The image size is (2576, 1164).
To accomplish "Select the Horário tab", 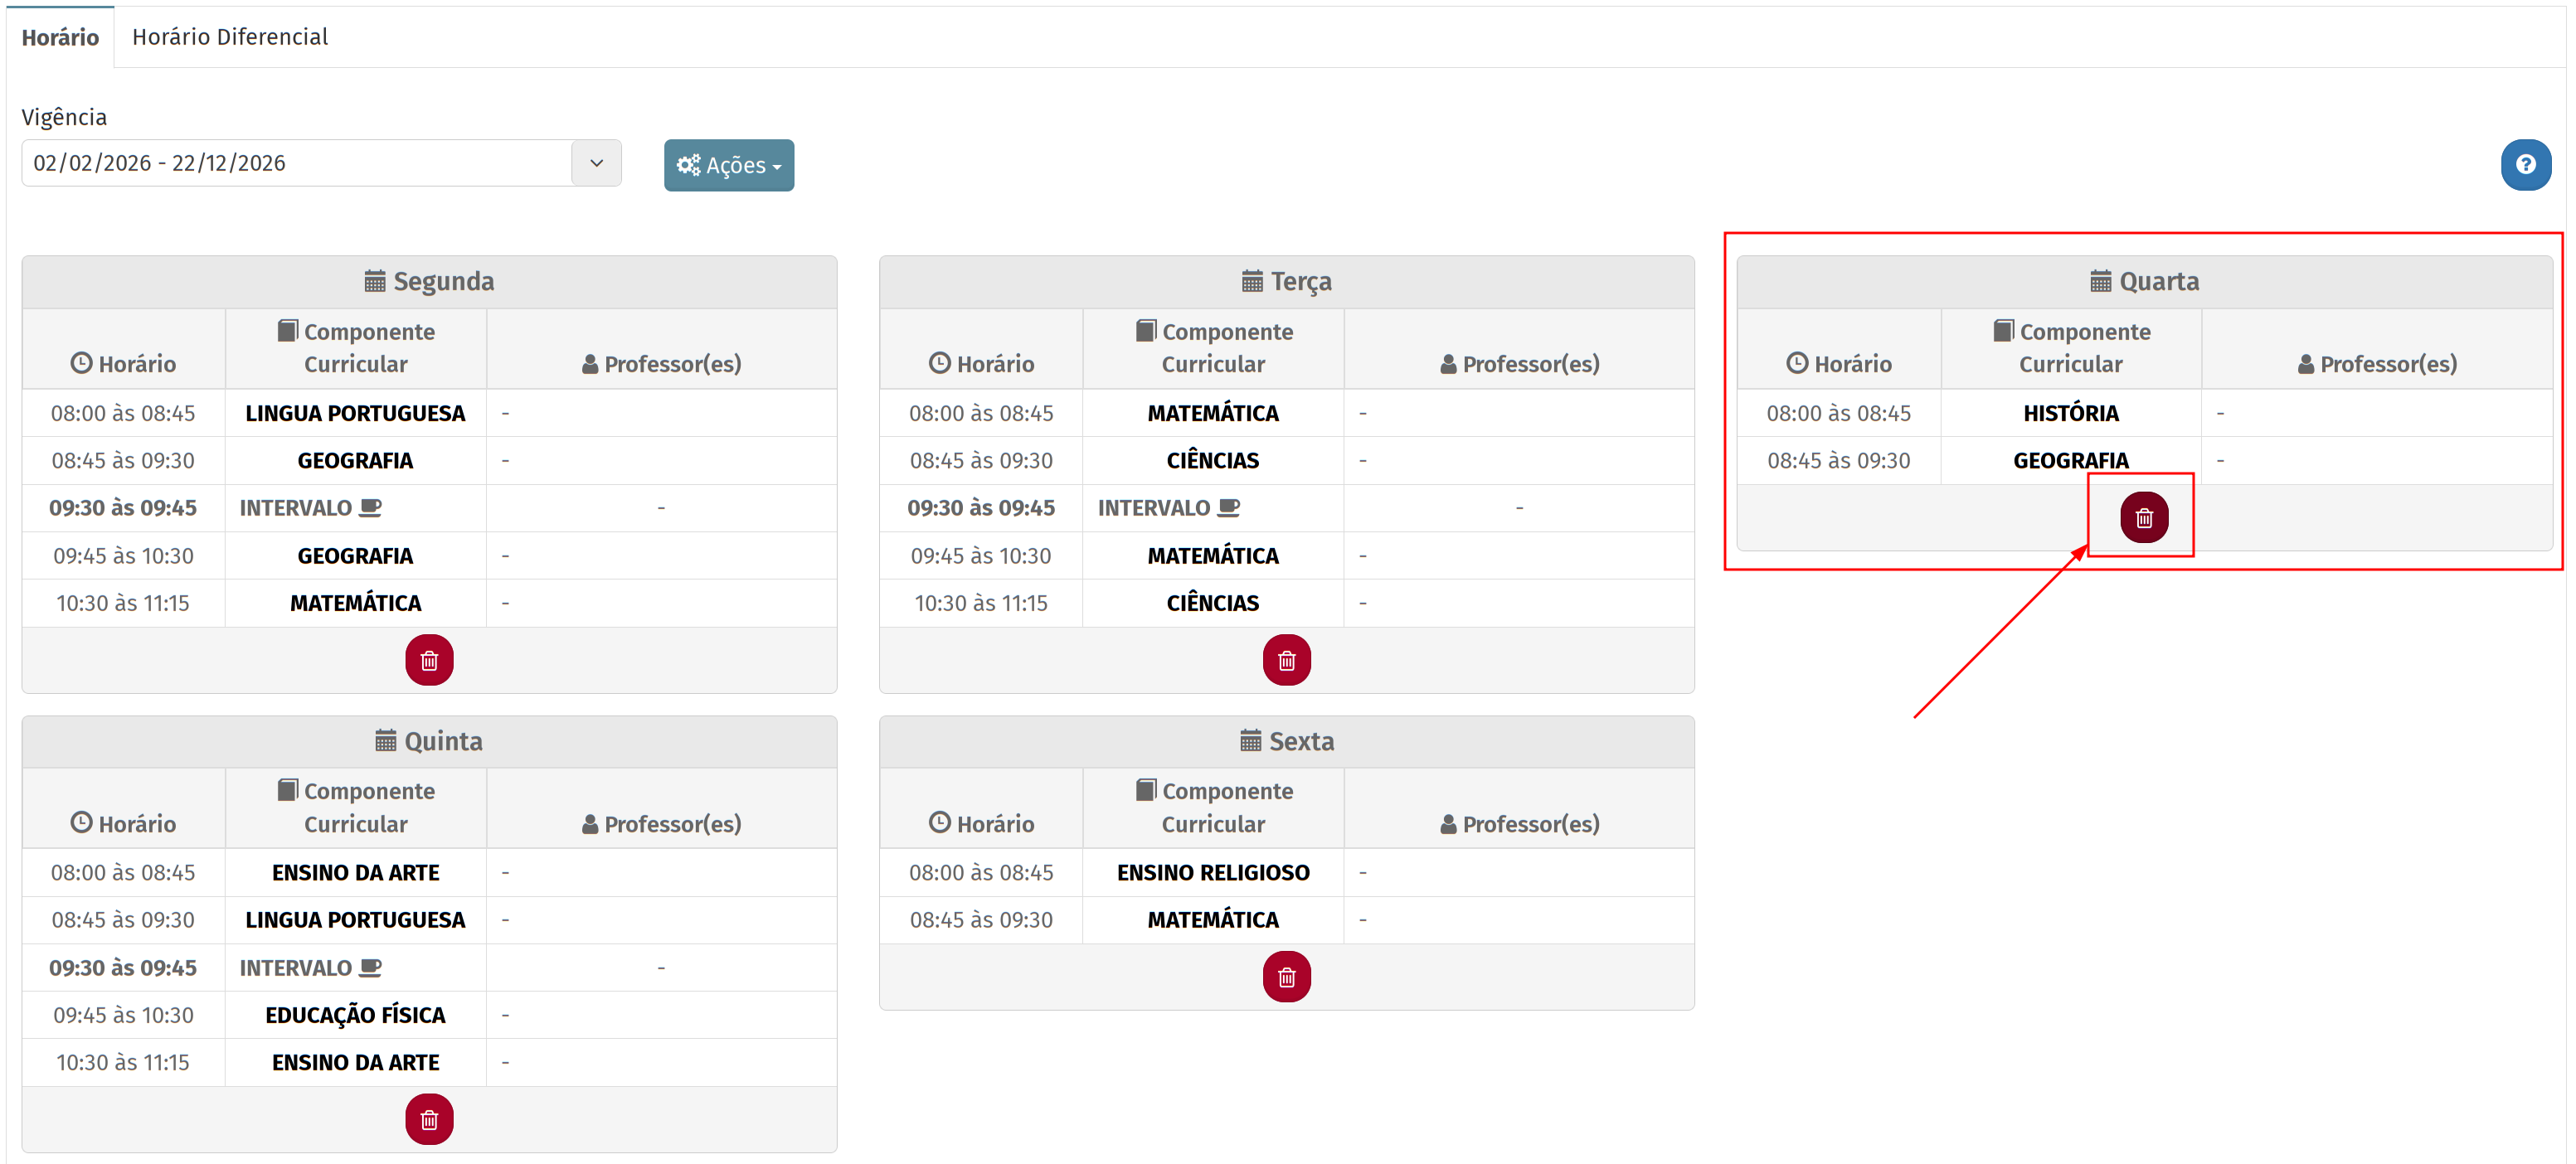I will point(60,37).
